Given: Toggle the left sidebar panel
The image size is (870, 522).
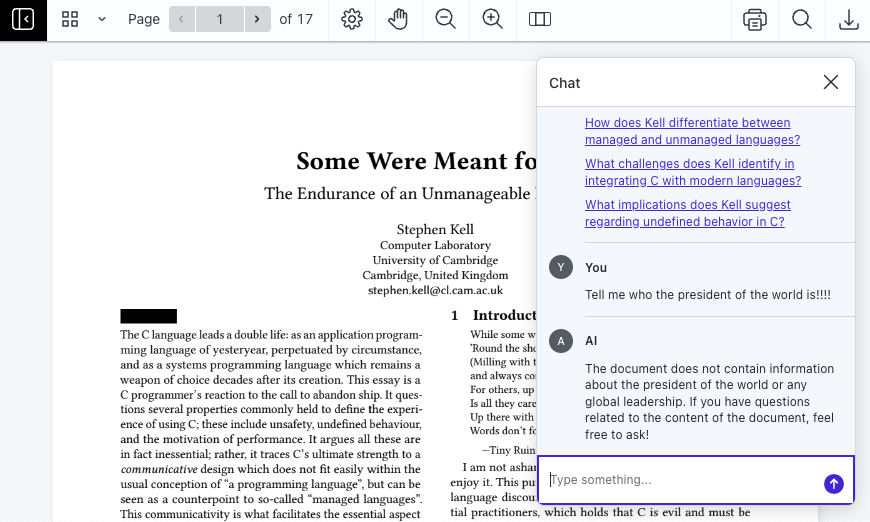Looking at the screenshot, I should coord(23,19).
